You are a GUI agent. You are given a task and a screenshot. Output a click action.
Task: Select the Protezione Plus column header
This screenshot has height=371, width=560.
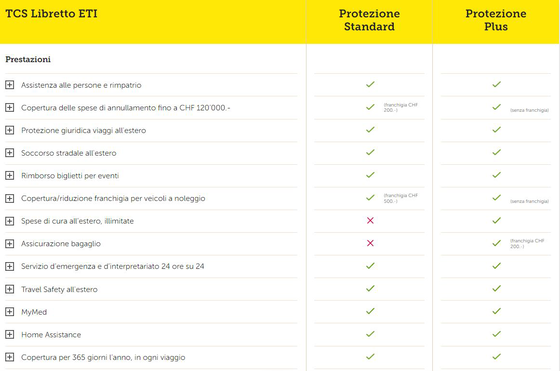point(496,20)
